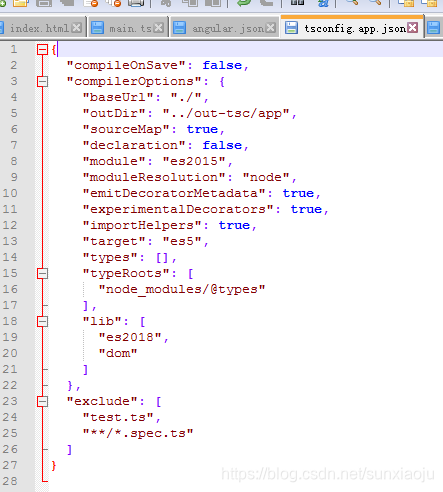The image size is (443, 492).
Task: Collapse the typeRoots array fold marker
Action: [42, 274]
